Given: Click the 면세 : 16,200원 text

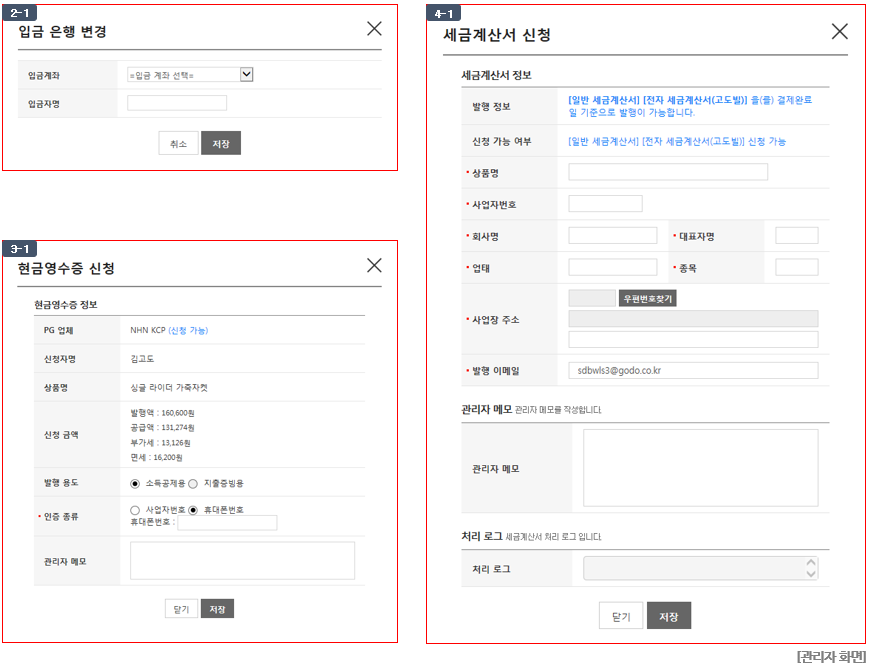Looking at the screenshot, I should pyautogui.click(x=156, y=458).
